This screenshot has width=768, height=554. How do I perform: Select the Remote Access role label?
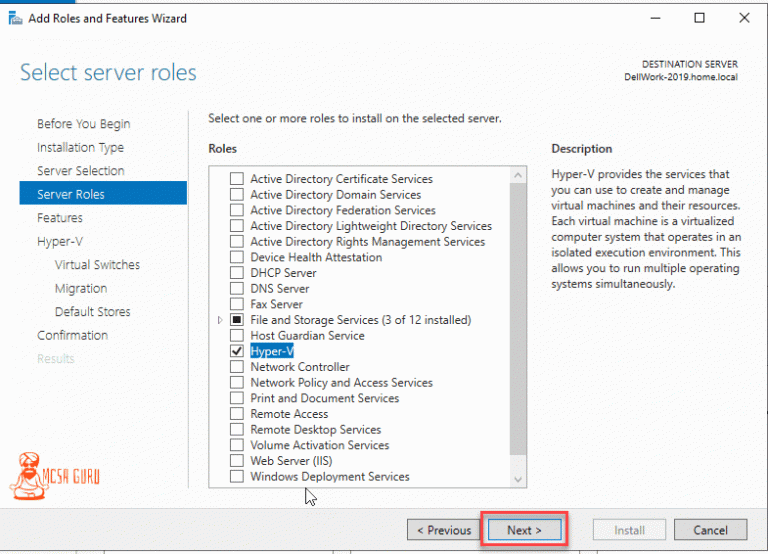point(289,414)
